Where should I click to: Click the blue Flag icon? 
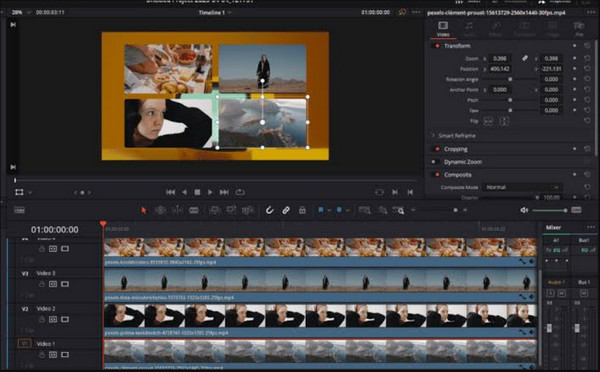point(321,210)
